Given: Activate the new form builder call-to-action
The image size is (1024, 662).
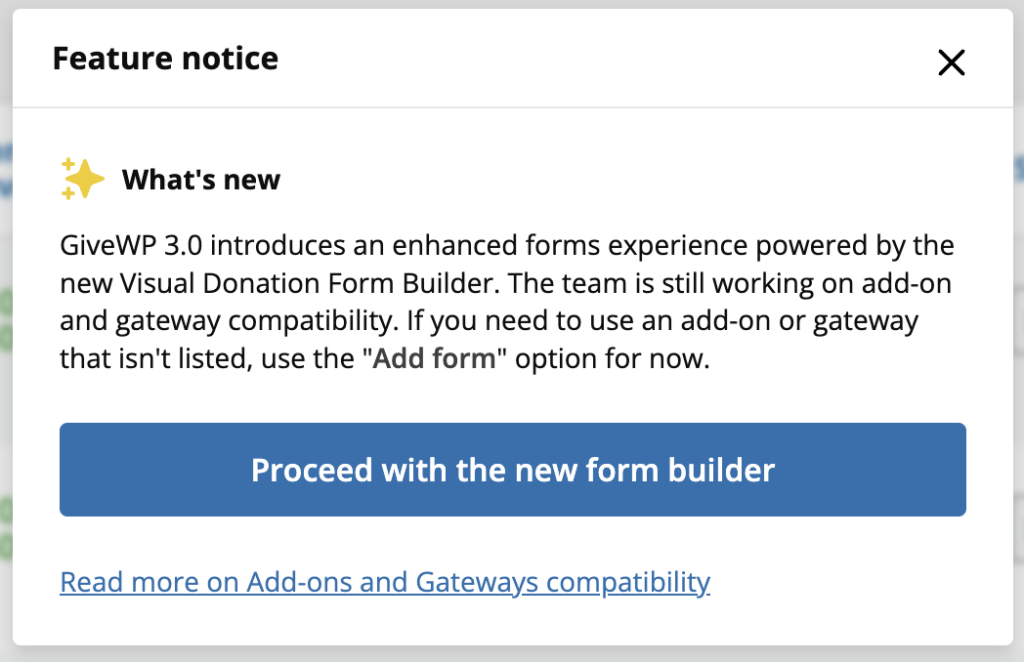Looking at the screenshot, I should click(x=512, y=469).
